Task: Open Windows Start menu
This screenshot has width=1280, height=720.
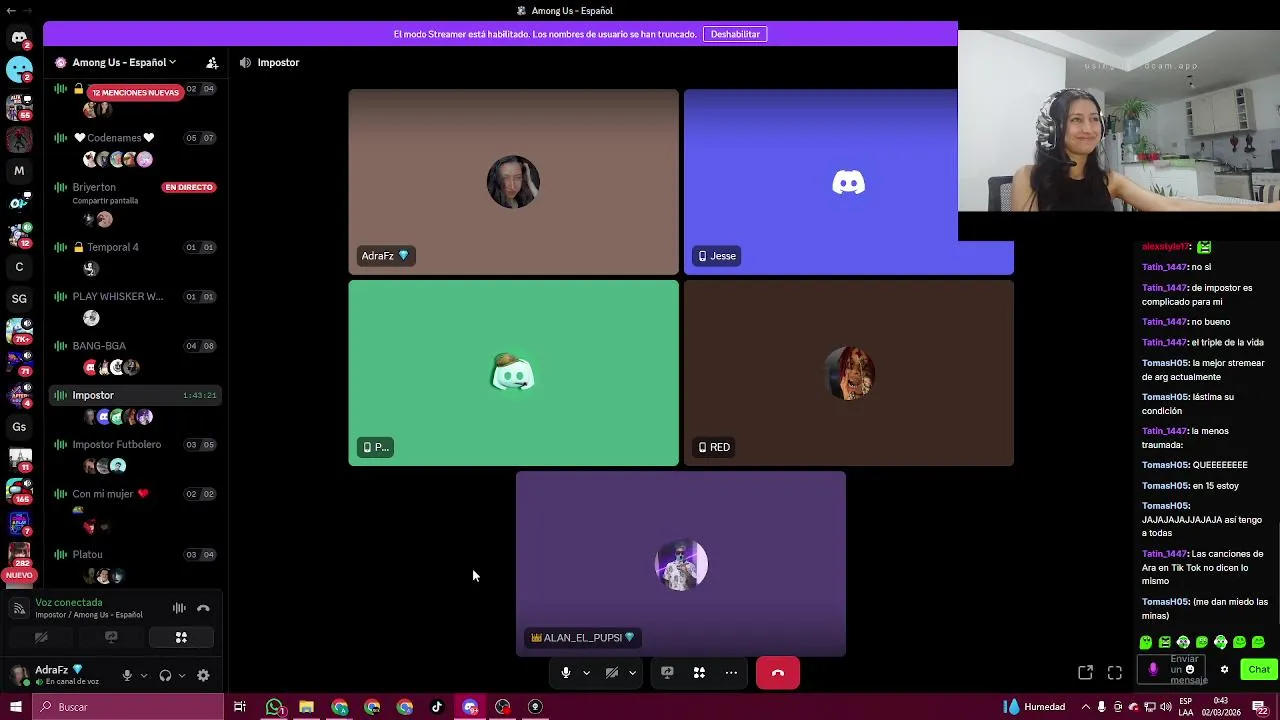Action: point(16,707)
